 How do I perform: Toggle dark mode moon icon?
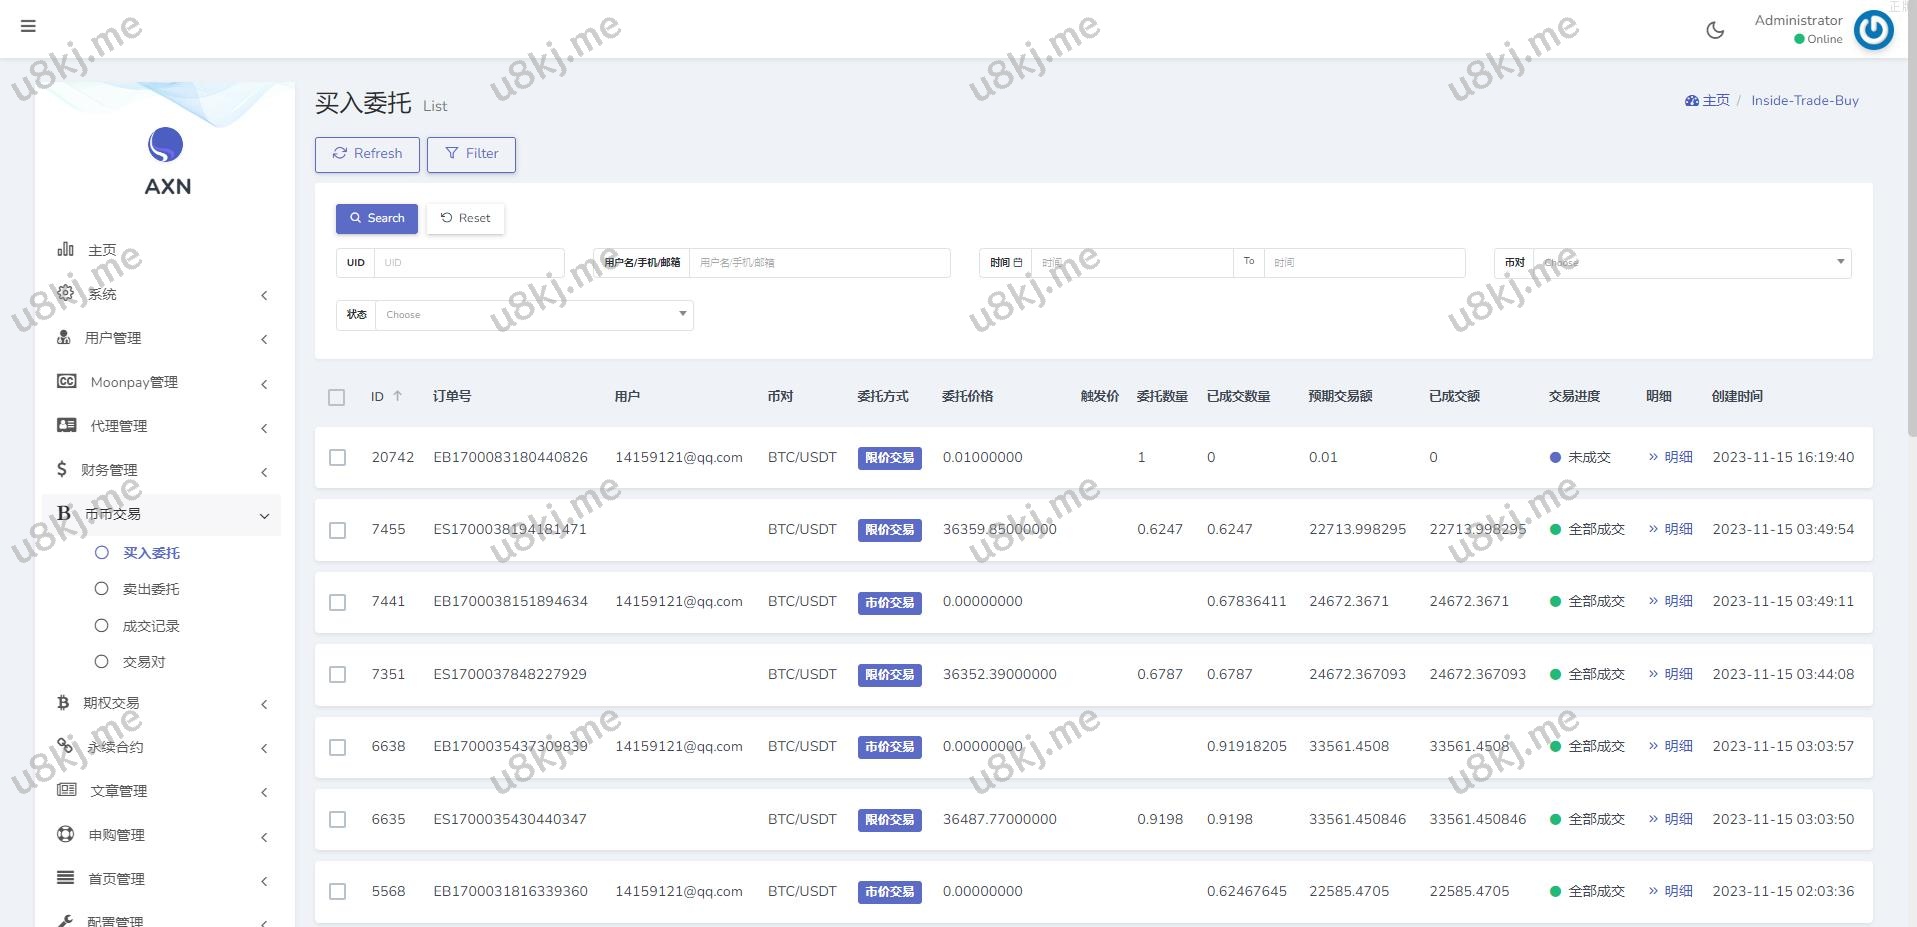point(1715,30)
